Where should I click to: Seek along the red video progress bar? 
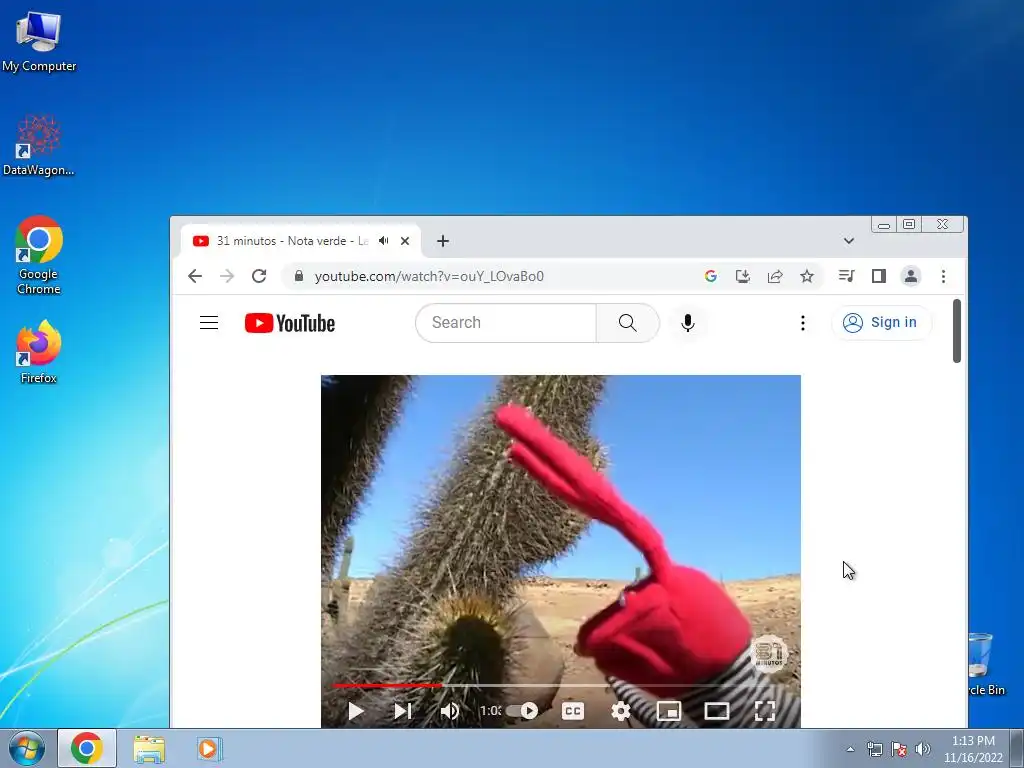coord(387,686)
